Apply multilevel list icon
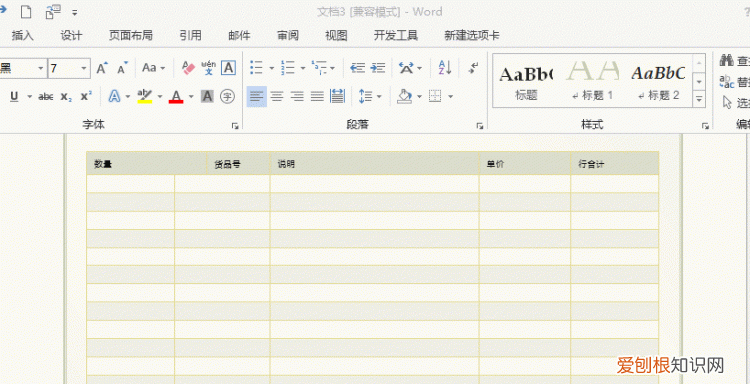This screenshot has height=384, width=750. click(319, 68)
